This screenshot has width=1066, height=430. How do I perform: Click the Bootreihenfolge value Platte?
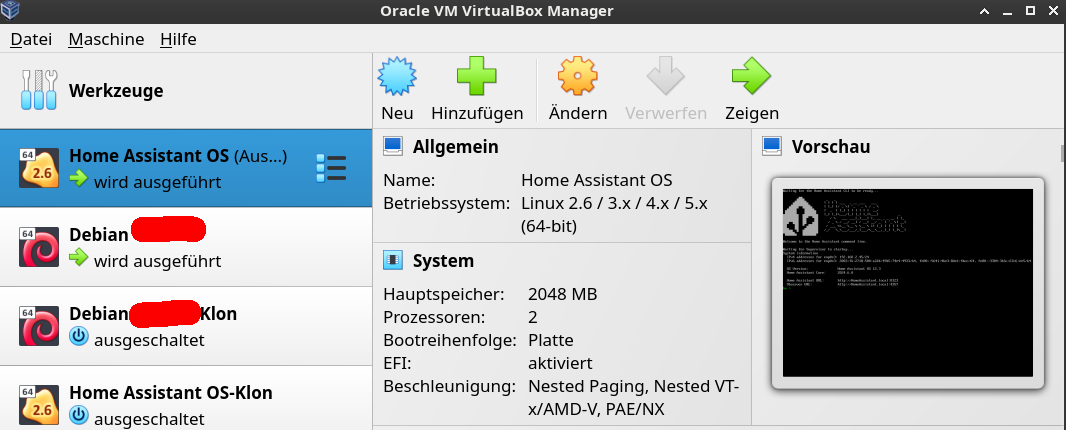click(x=551, y=340)
